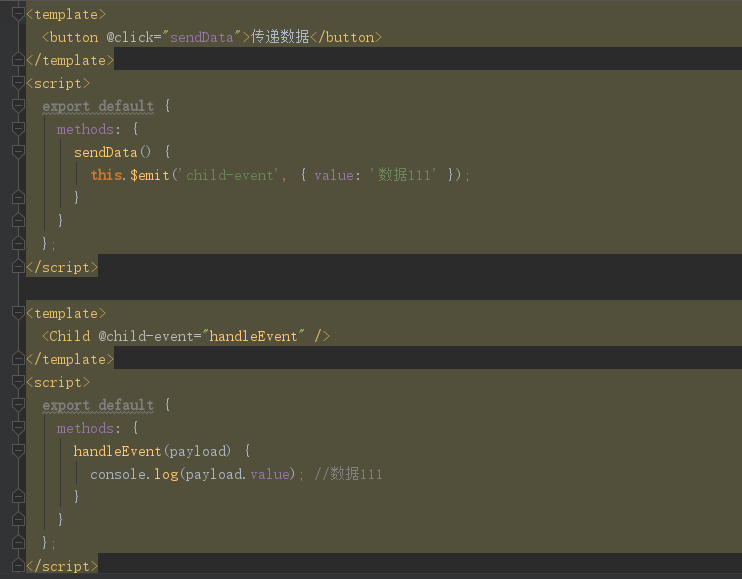Image resolution: width=742 pixels, height=579 pixels.
Task: Fold the export default object containing sendData
Action: pos(18,106)
